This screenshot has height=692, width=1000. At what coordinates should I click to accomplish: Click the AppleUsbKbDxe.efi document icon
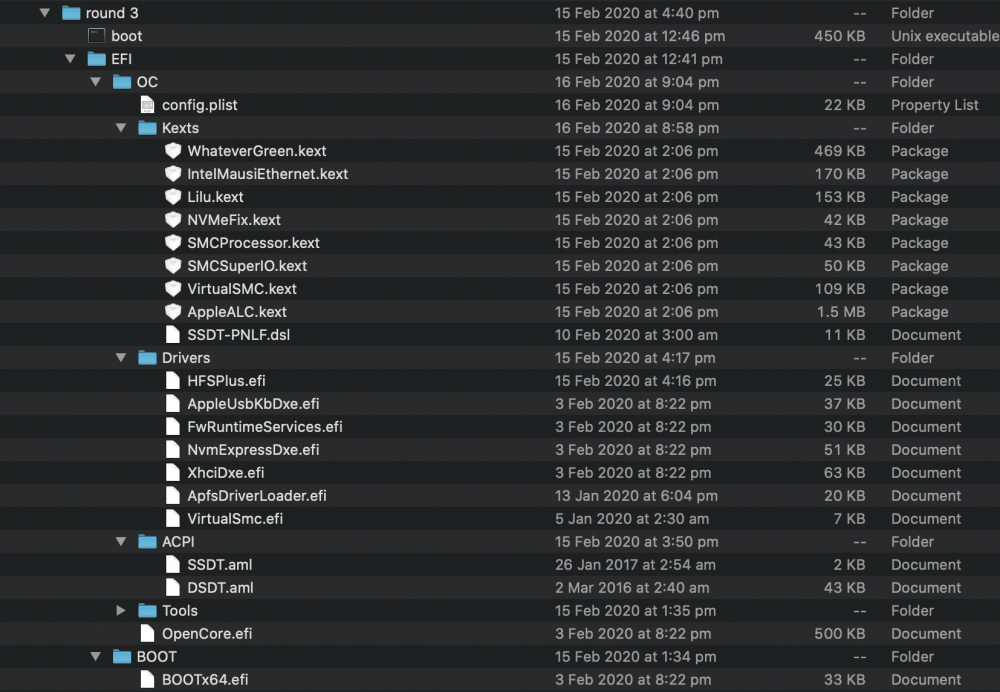pyautogui.click(x=173, y=404)
